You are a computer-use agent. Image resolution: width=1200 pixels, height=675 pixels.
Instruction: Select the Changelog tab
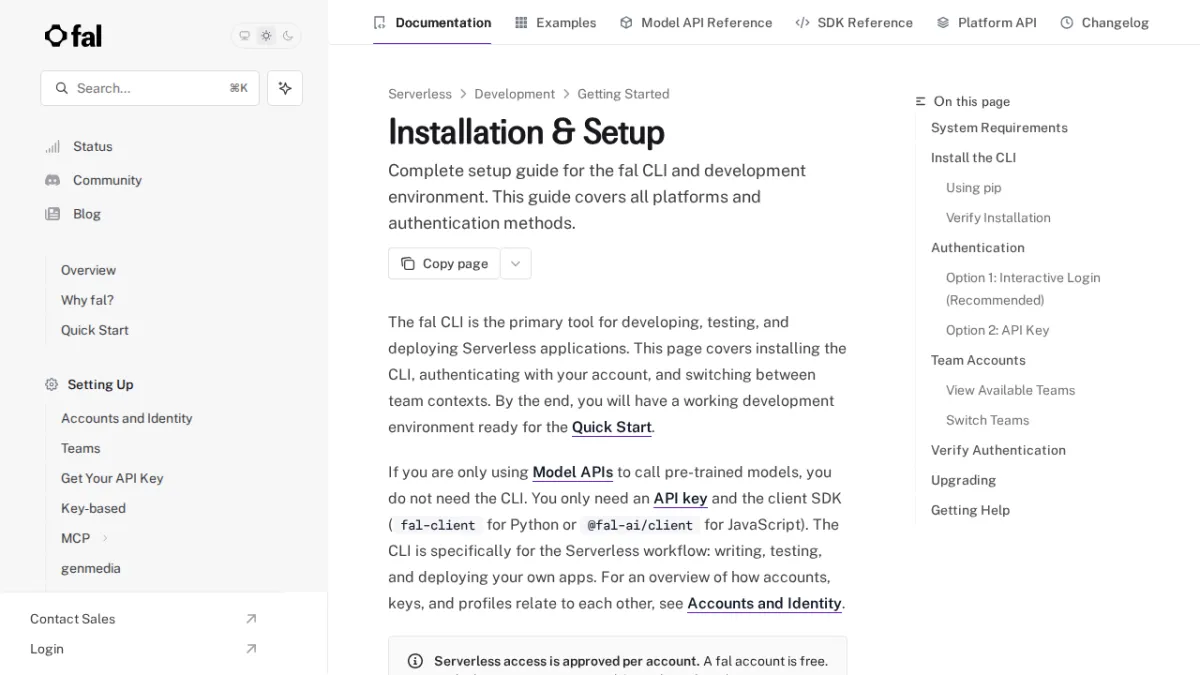(1105, 22)
